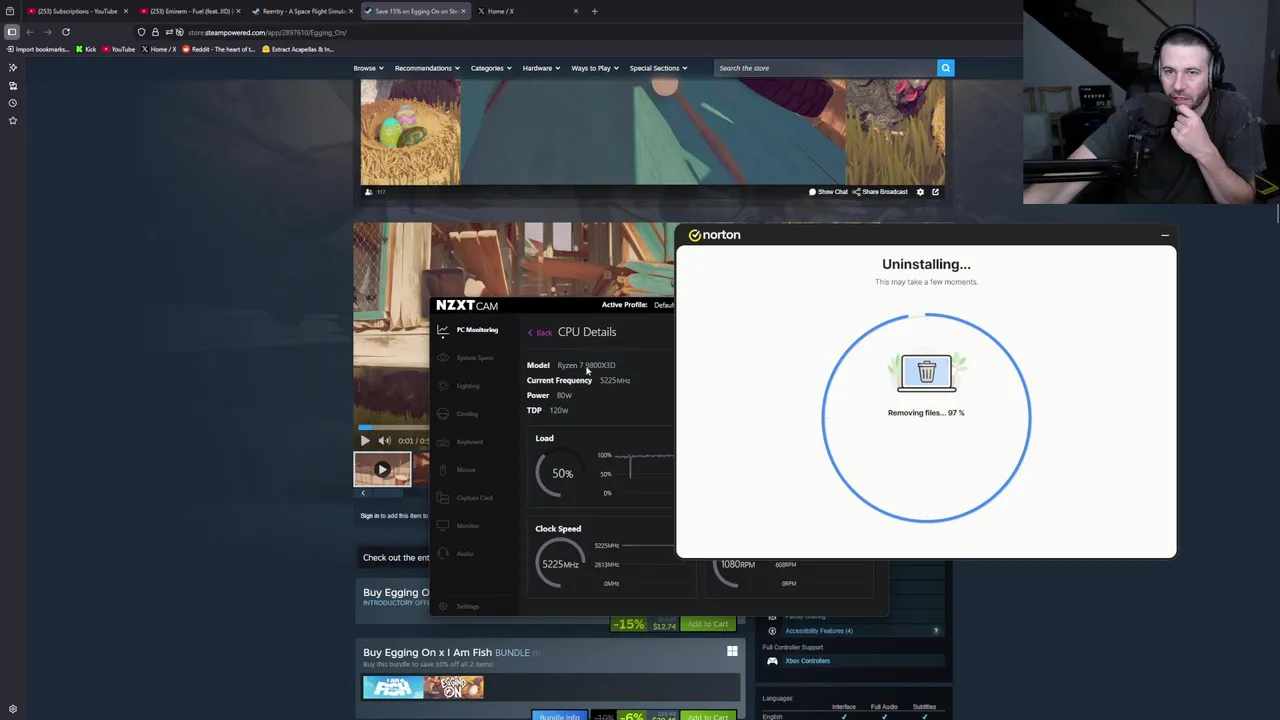1280x720 pixels.
Task: Expand the Hardware dropdown
Action: pyautogui.click(x=541, y=68)
